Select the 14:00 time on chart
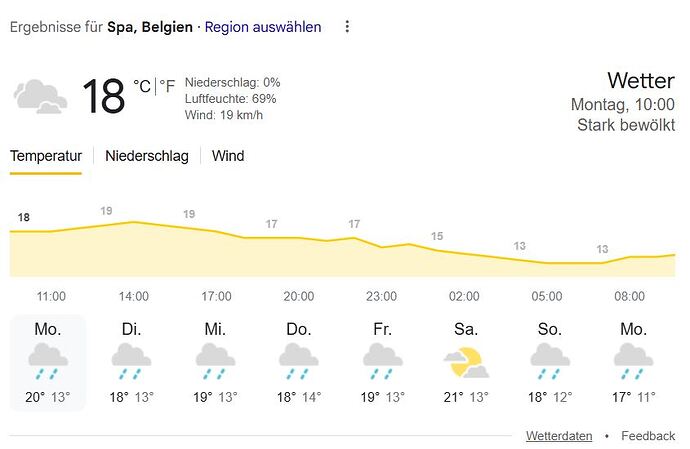 click(x=134, y=296)
